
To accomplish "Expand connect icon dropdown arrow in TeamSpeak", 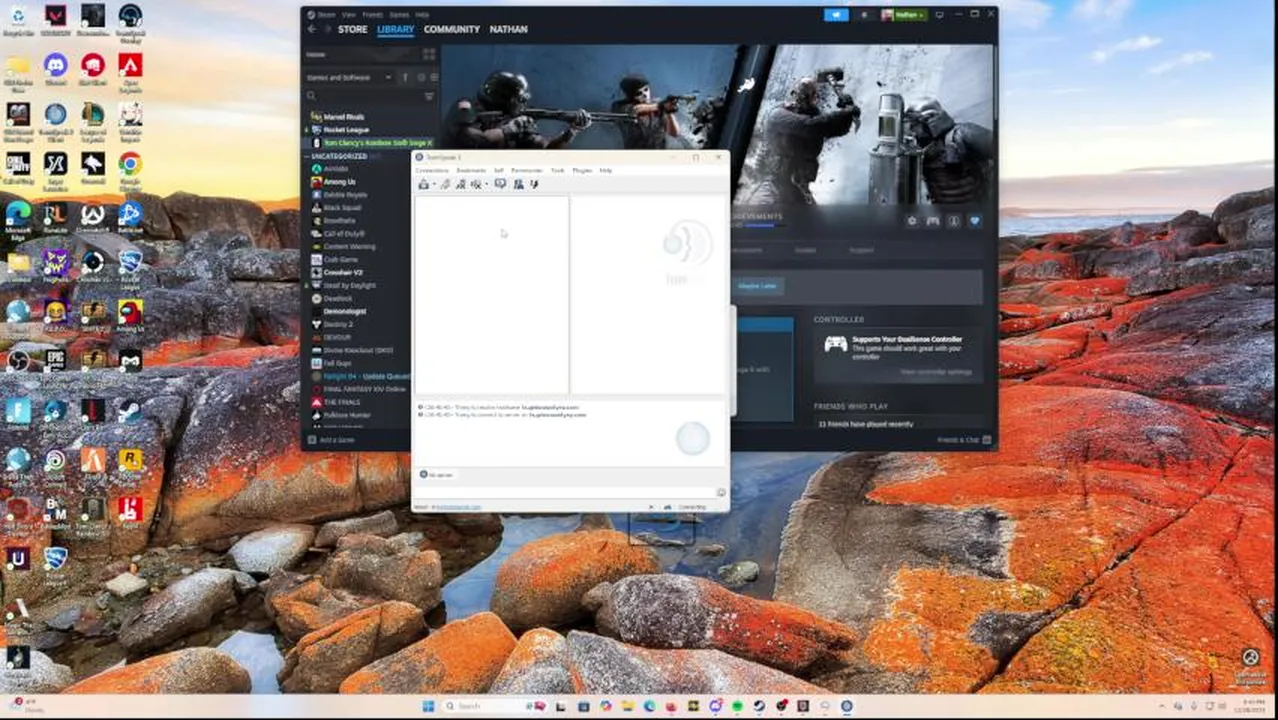I will [434, 185].
